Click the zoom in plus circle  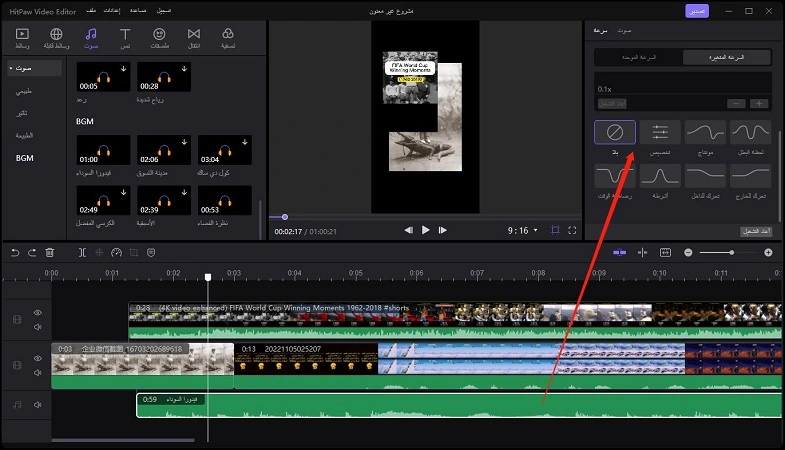point(768,253)
